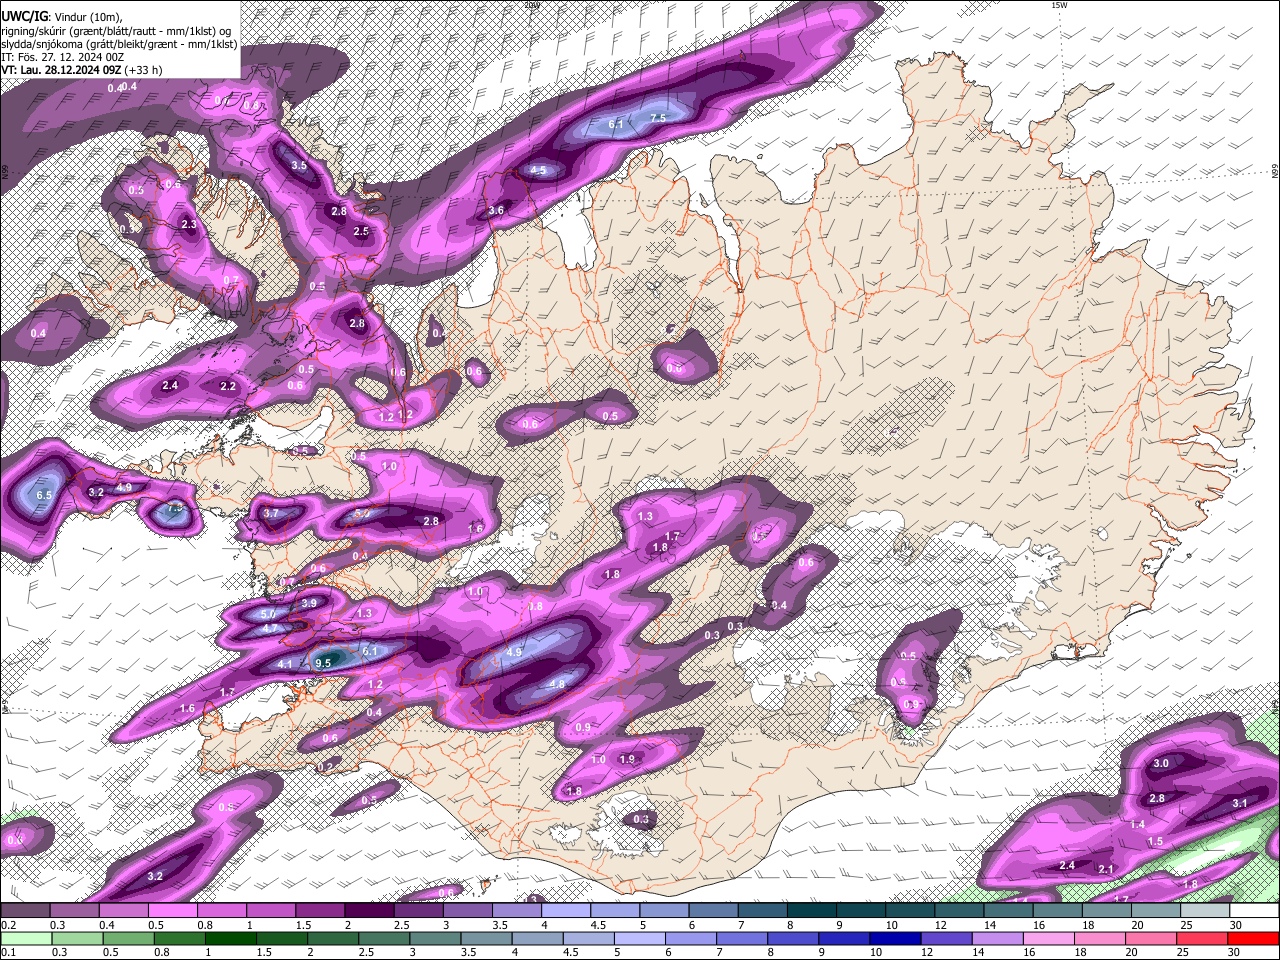This screenshot has width=1280, height=960.
Task: Click the 3.9 precipitation label
Action: [x=309, y=603]
